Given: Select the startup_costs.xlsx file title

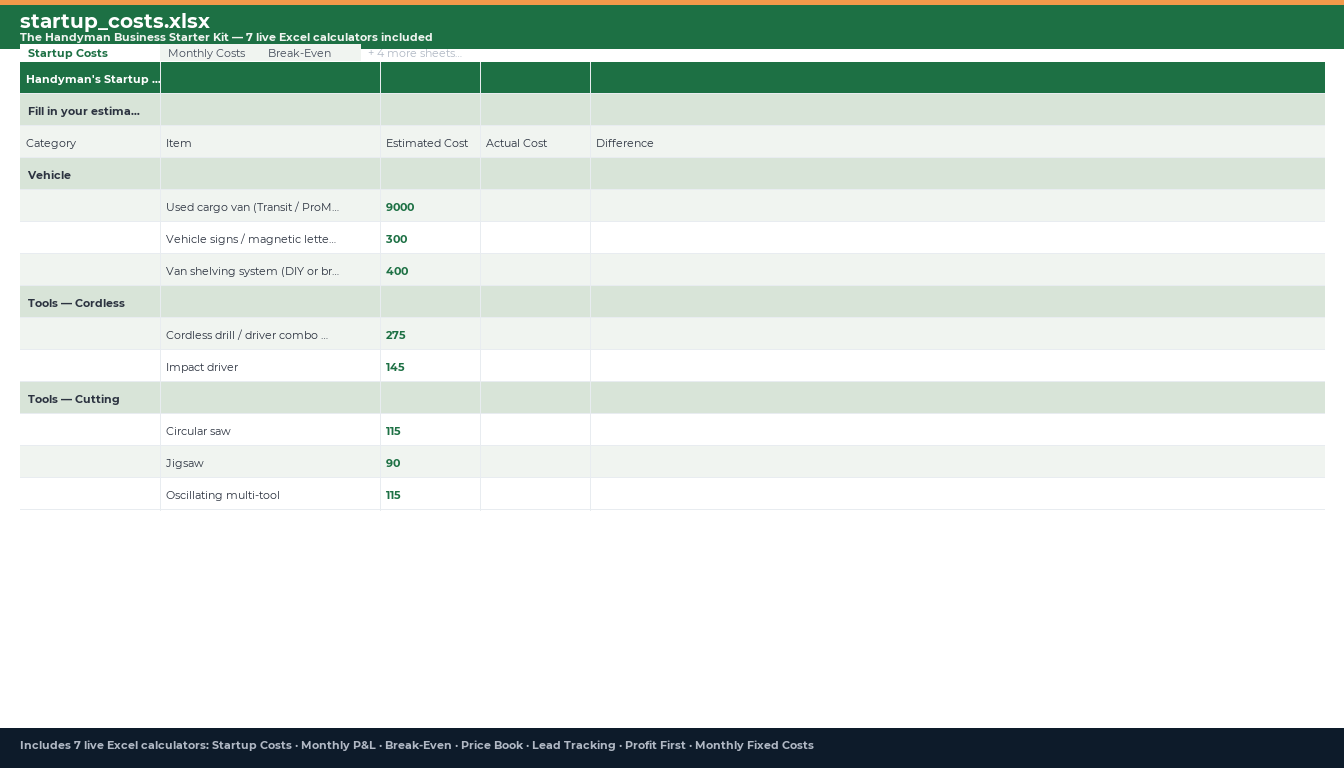Looking at the screenshot, I should (115, 21).
